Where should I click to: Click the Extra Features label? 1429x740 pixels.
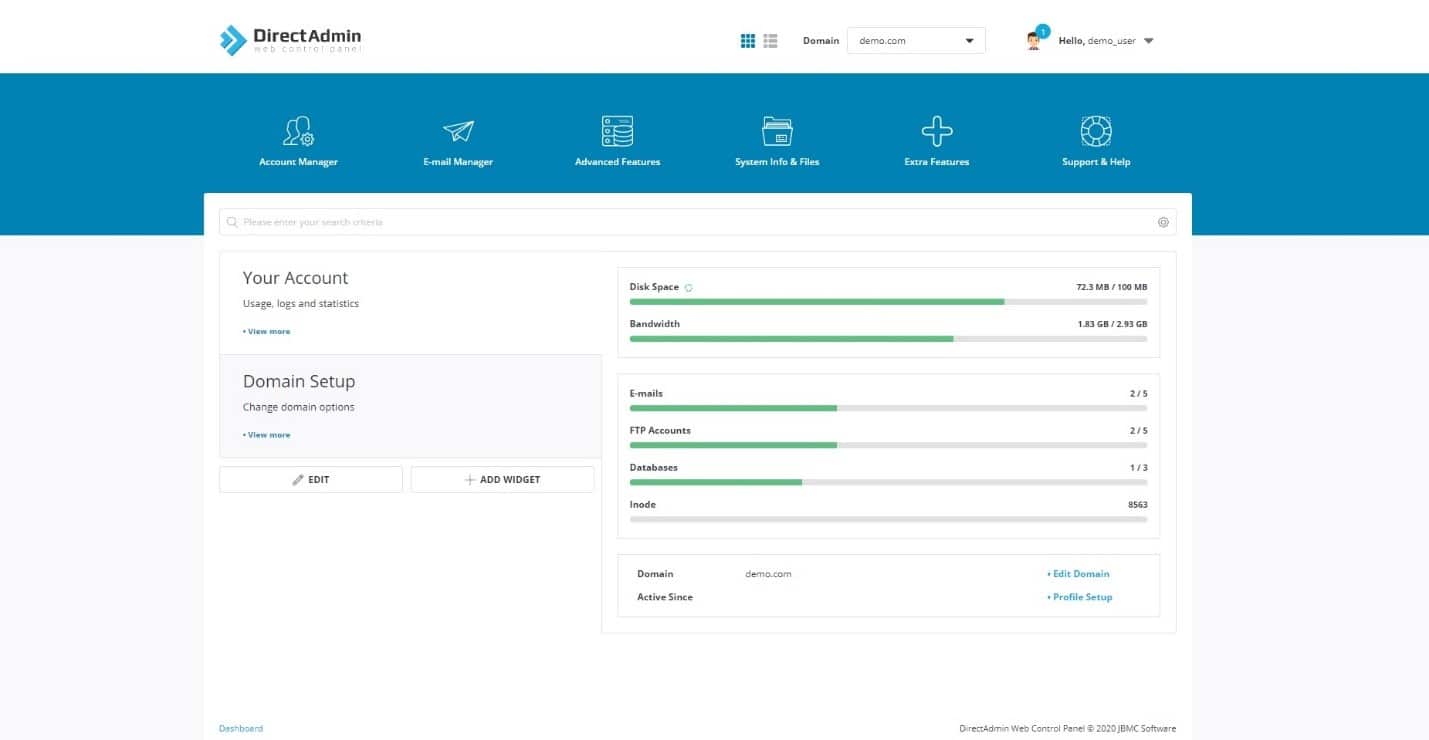tap(937, 162)
